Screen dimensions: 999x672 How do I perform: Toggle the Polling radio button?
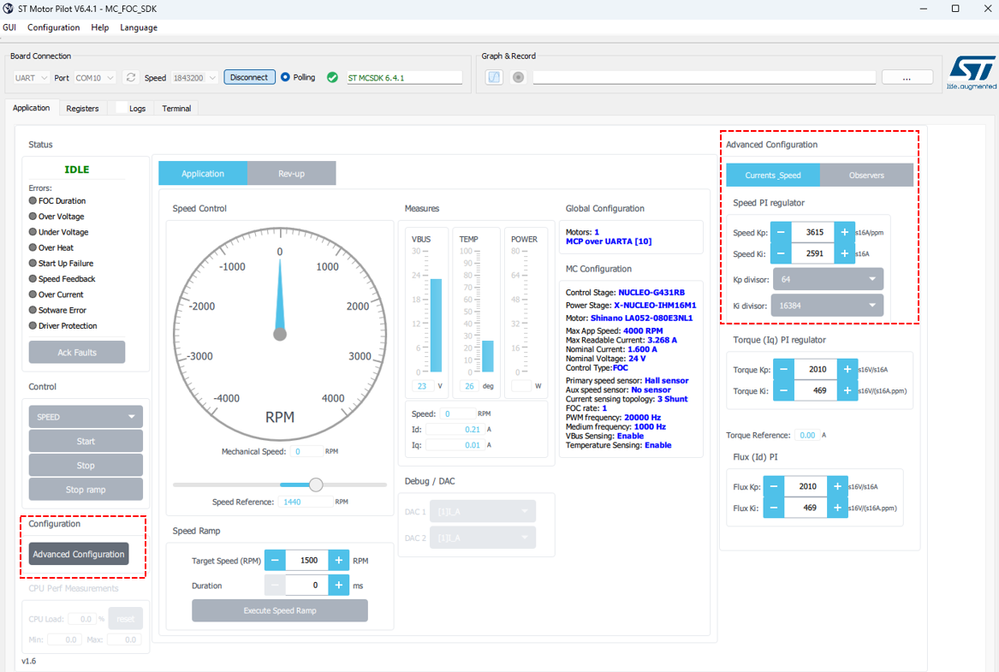tap(285, 77)
